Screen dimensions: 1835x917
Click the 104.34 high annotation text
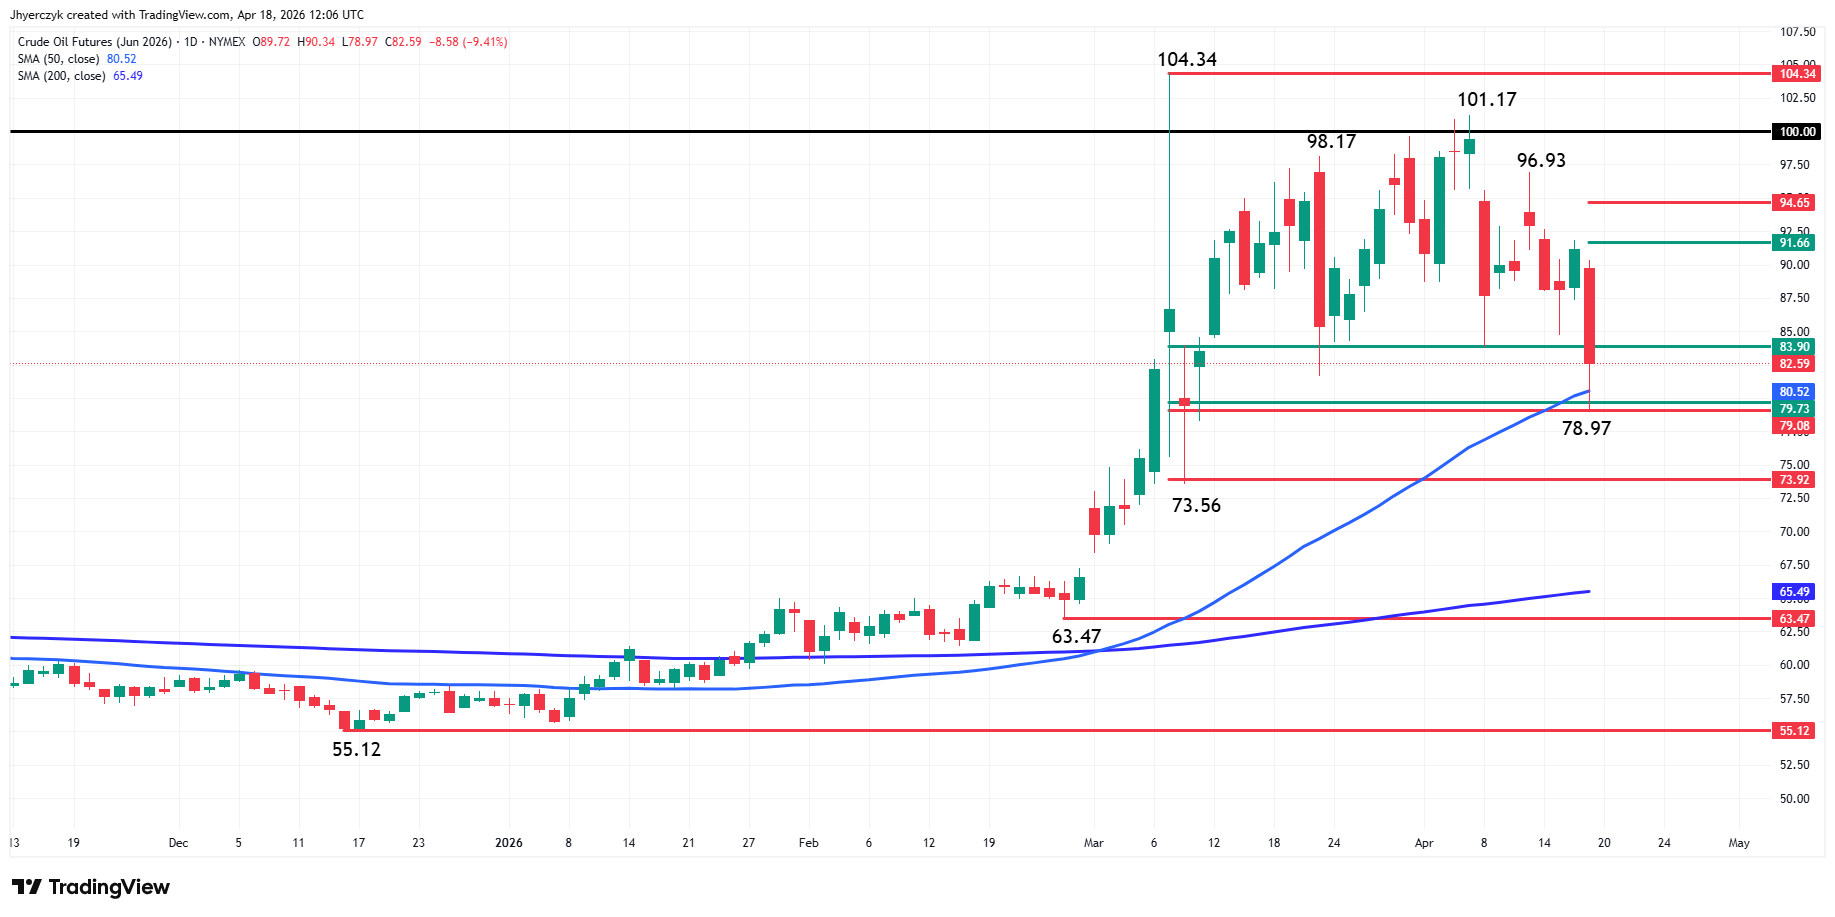[x=1187, y=60]
